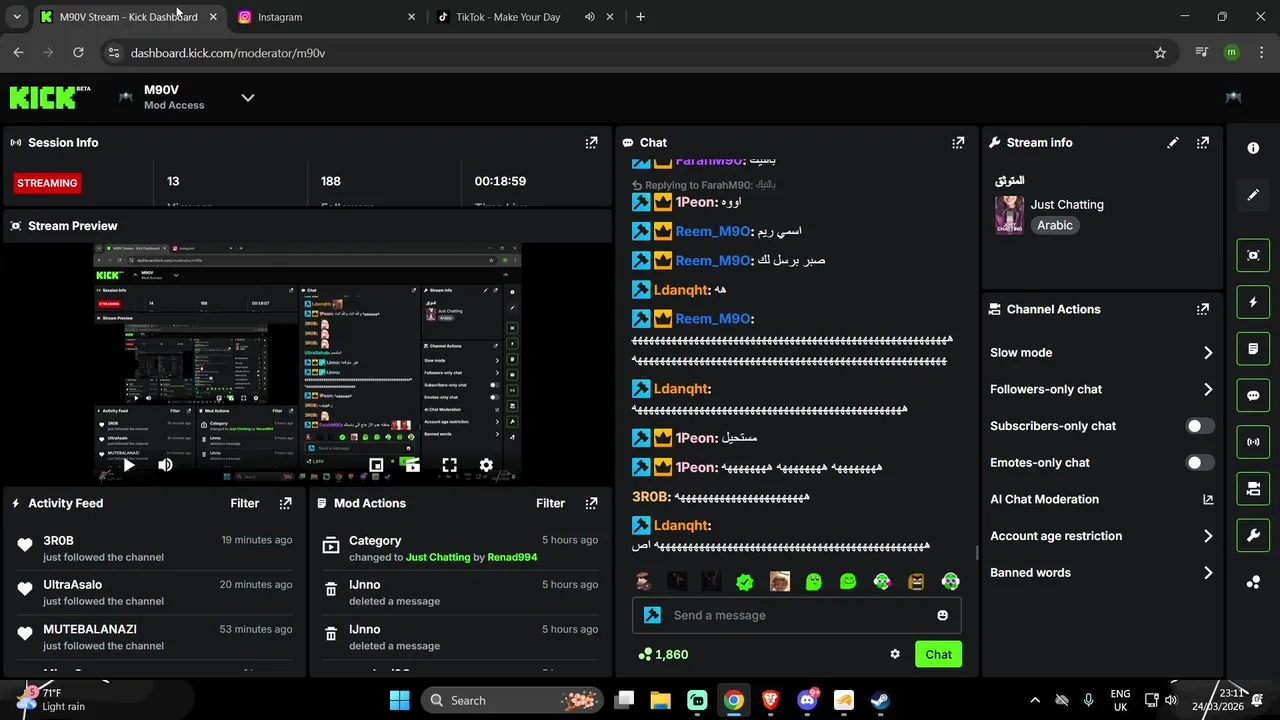Image resolution: width=1280 pixels, height=720 pixels.
Task: Click the Windows taskbar Search box
Action: point(512,701)
